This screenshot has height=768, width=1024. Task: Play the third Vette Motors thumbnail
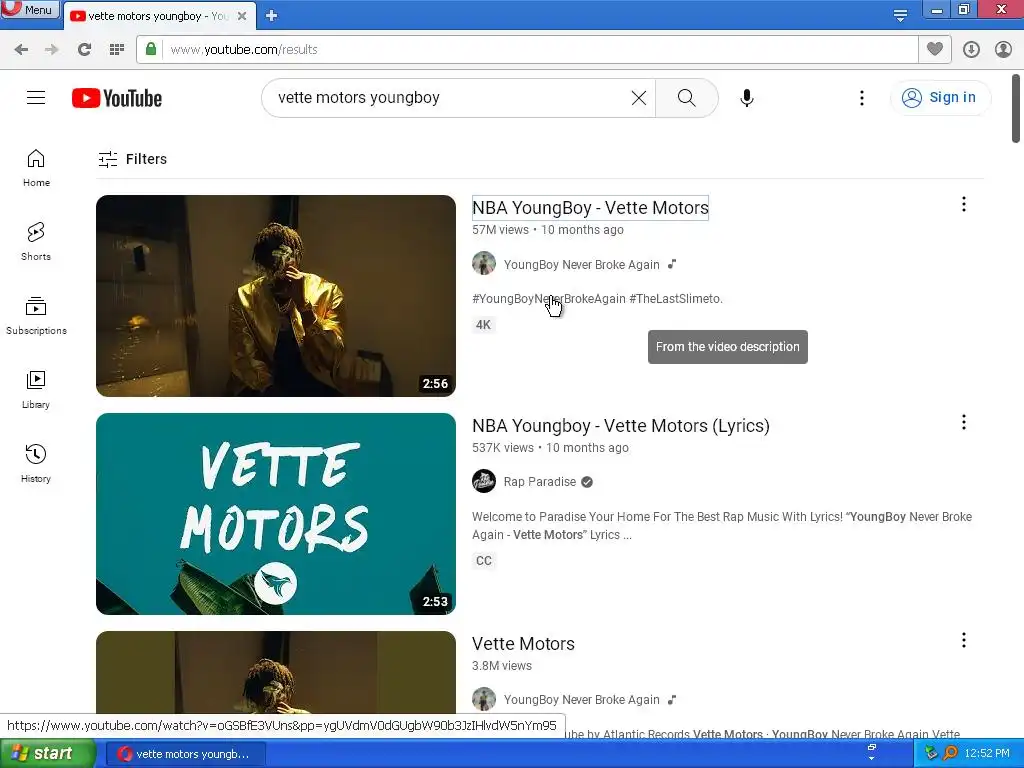pyautogui.click(x=276, y=672)
